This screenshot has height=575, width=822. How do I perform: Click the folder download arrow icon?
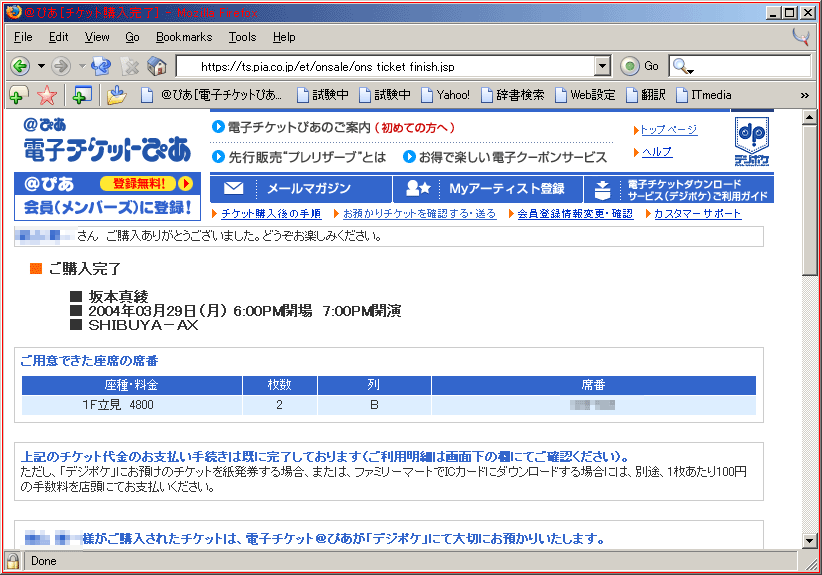pos(116,95)
